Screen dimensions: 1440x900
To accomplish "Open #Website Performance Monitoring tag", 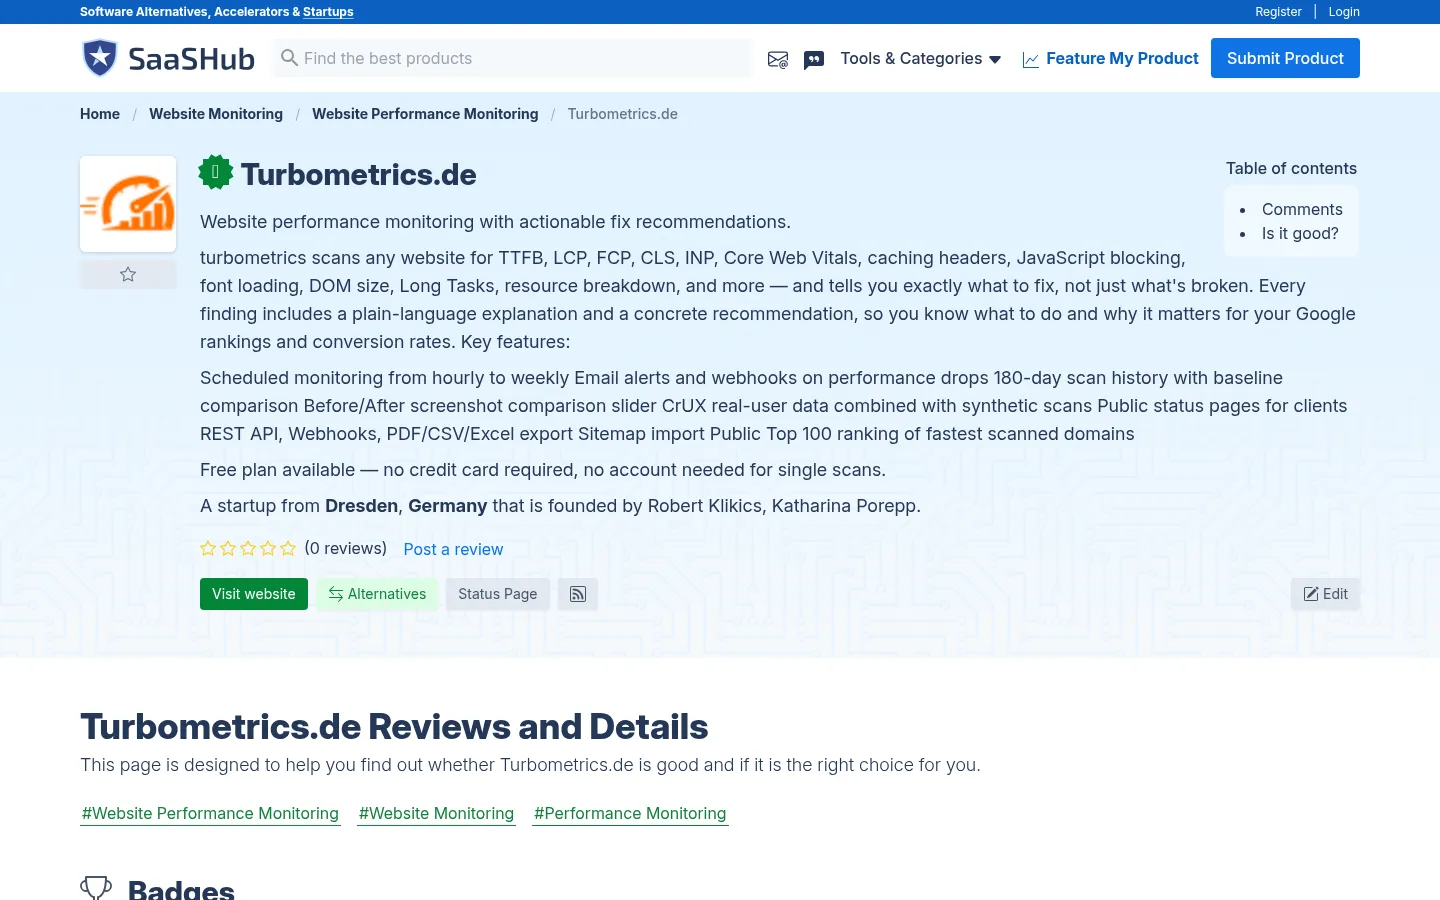I will [210, 813].
